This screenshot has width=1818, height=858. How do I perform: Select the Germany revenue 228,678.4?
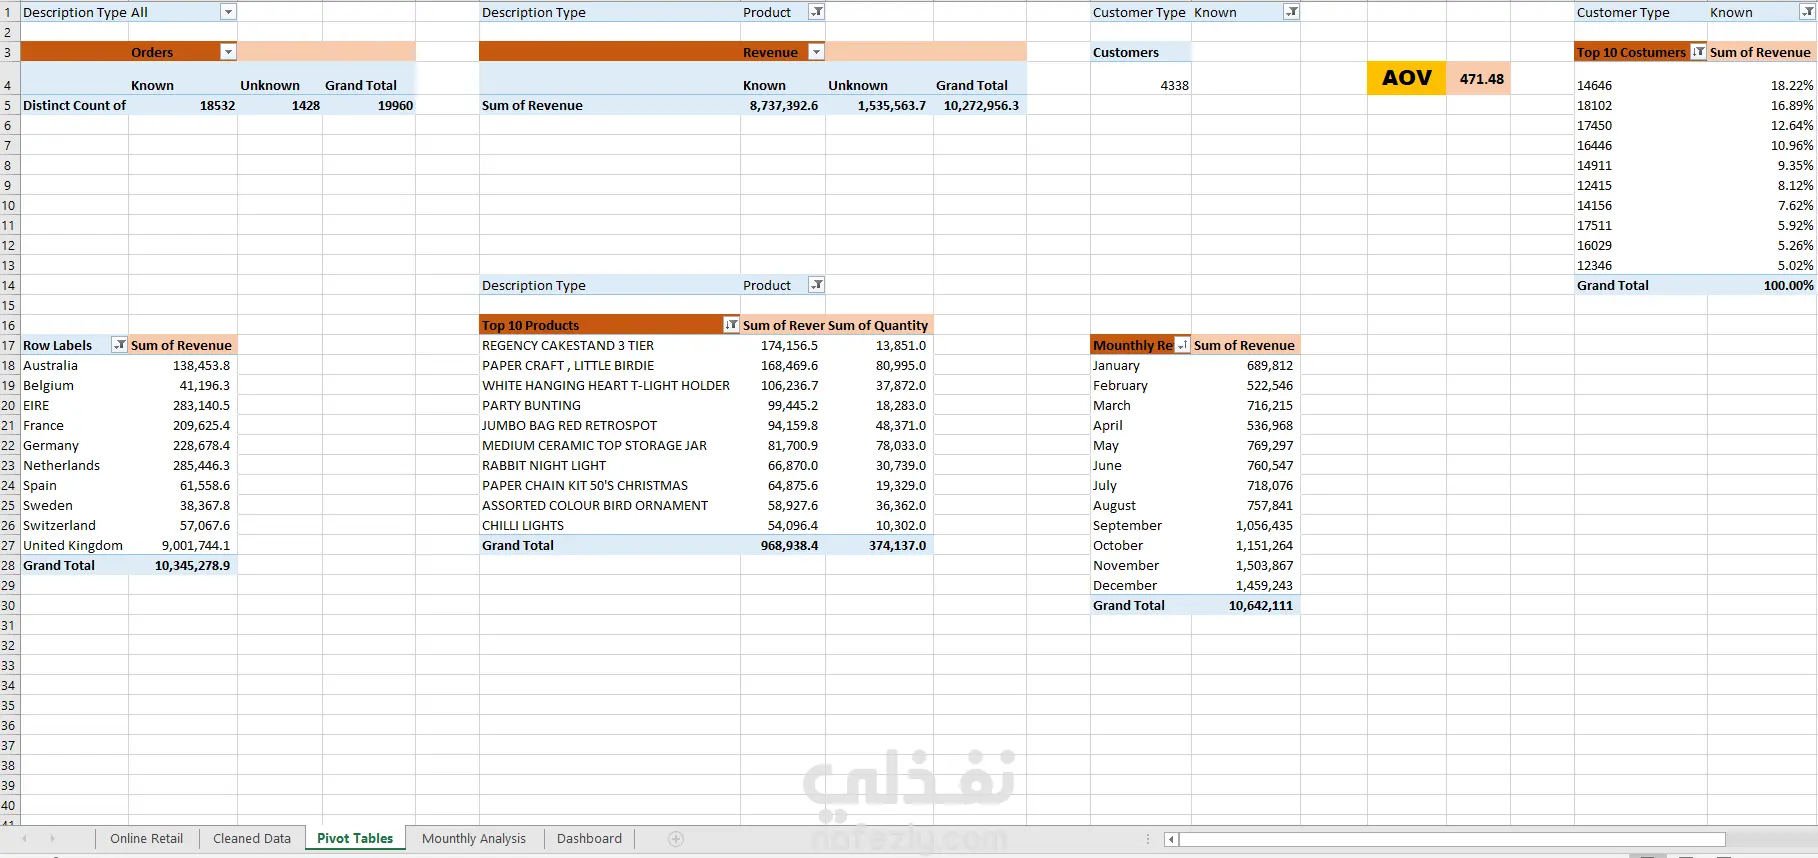pyautogui.click(x=183, y=445)
